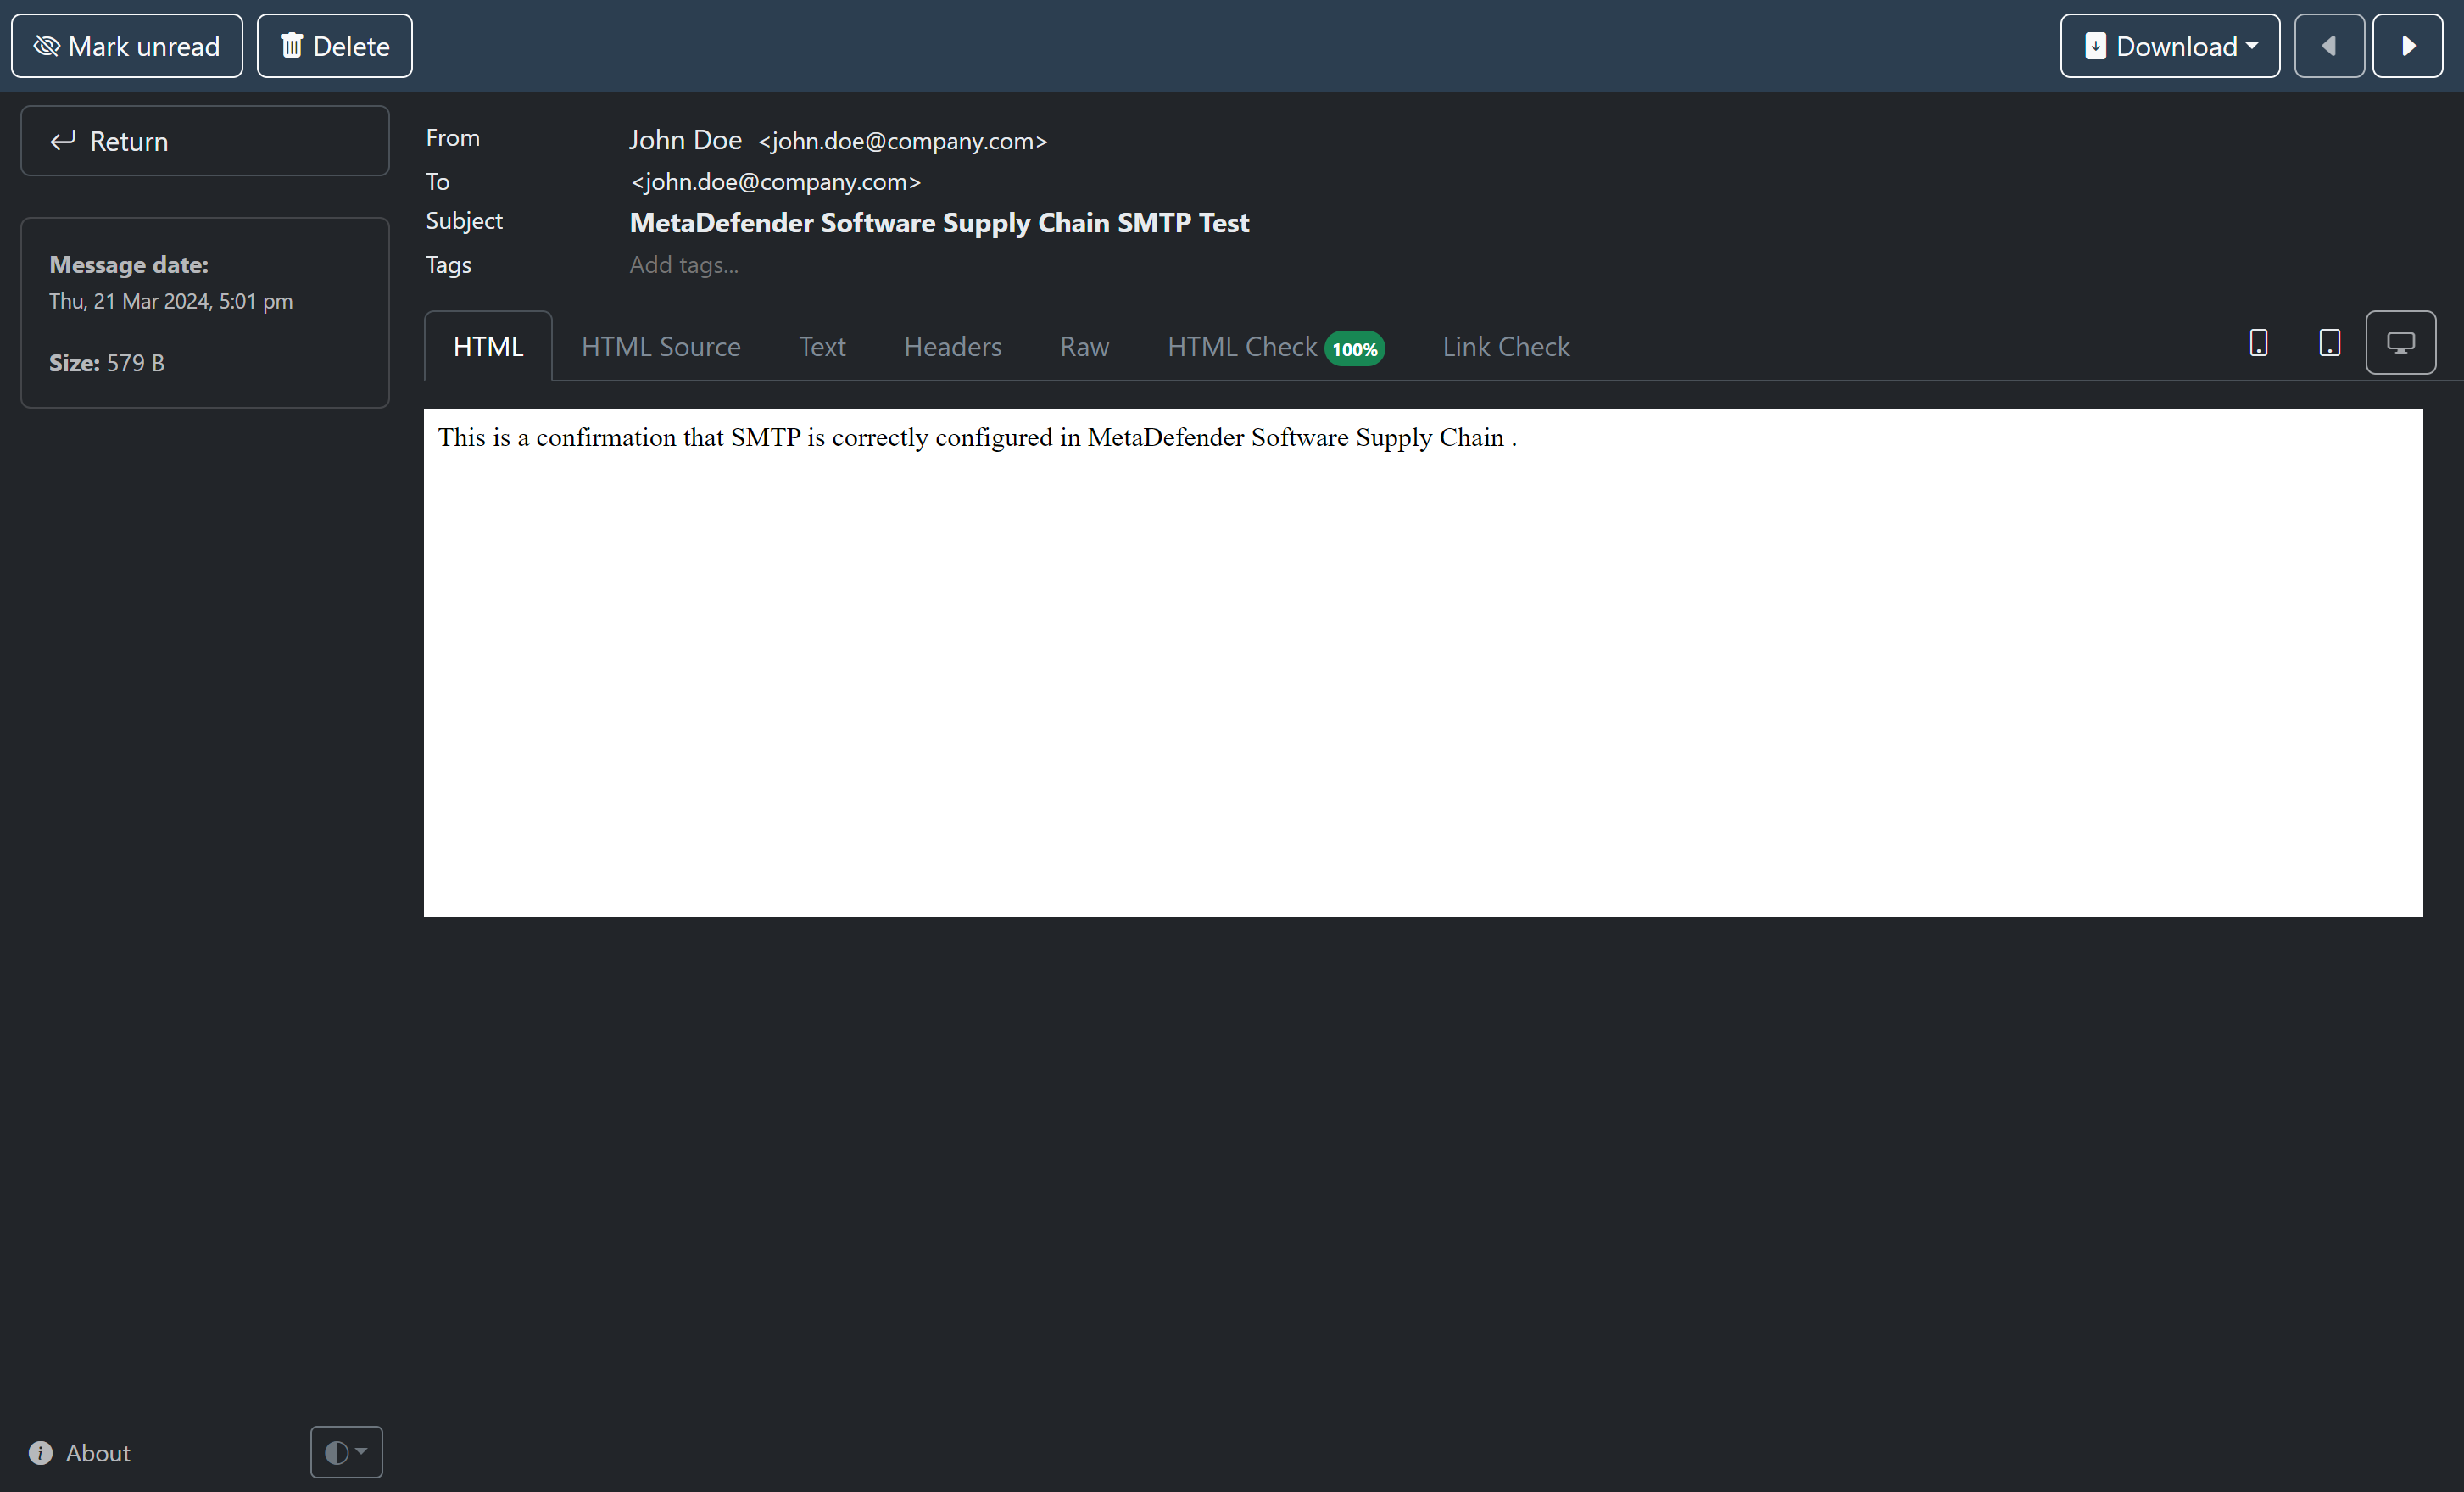View the Raw message tab

pyautogui.click(x=1084, y=346)
